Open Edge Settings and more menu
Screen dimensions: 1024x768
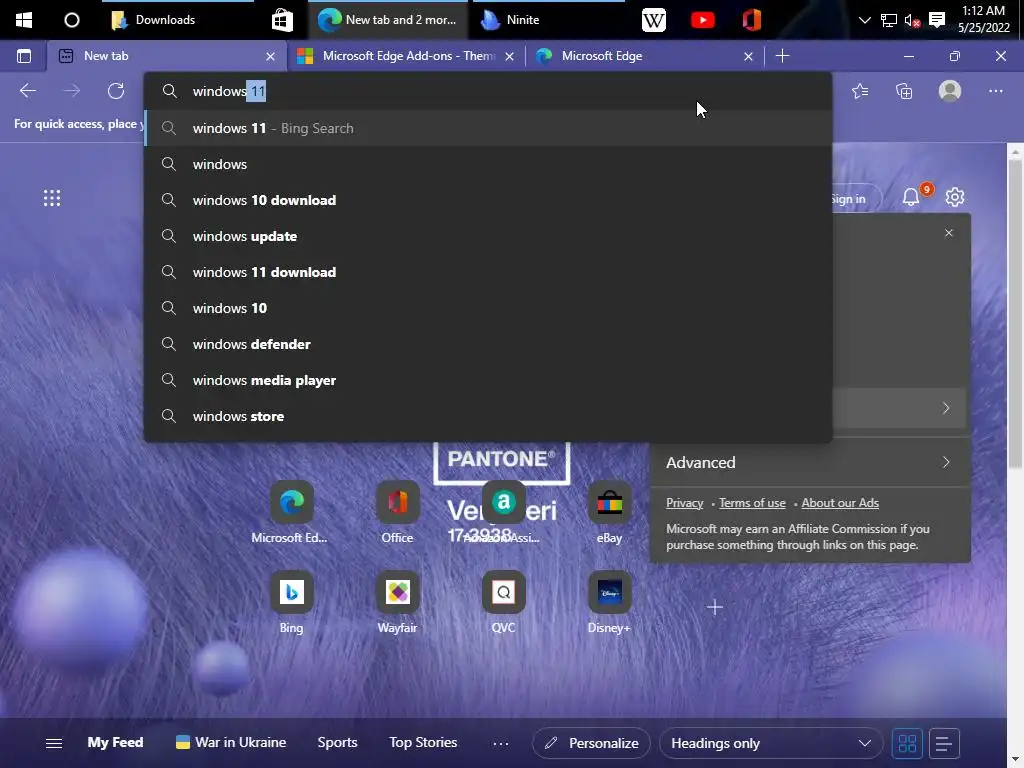995,91
